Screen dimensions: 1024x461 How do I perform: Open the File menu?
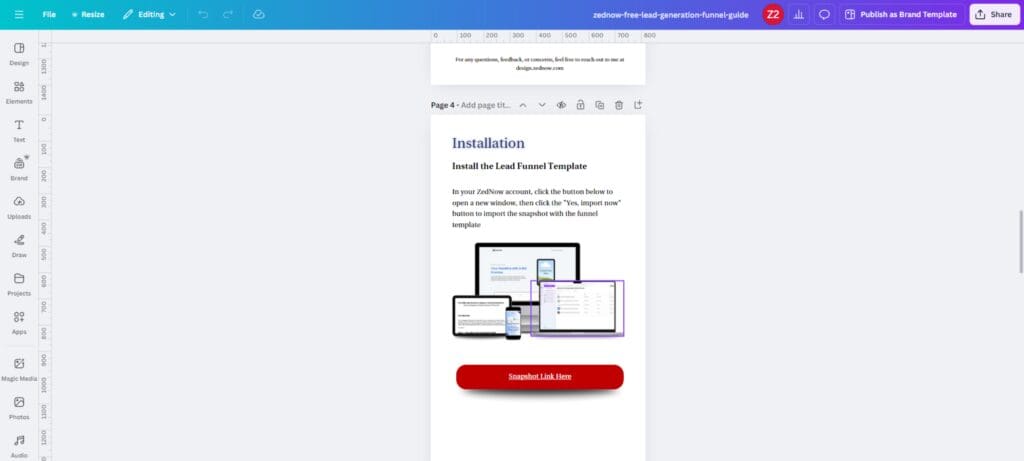pos(49,14)
